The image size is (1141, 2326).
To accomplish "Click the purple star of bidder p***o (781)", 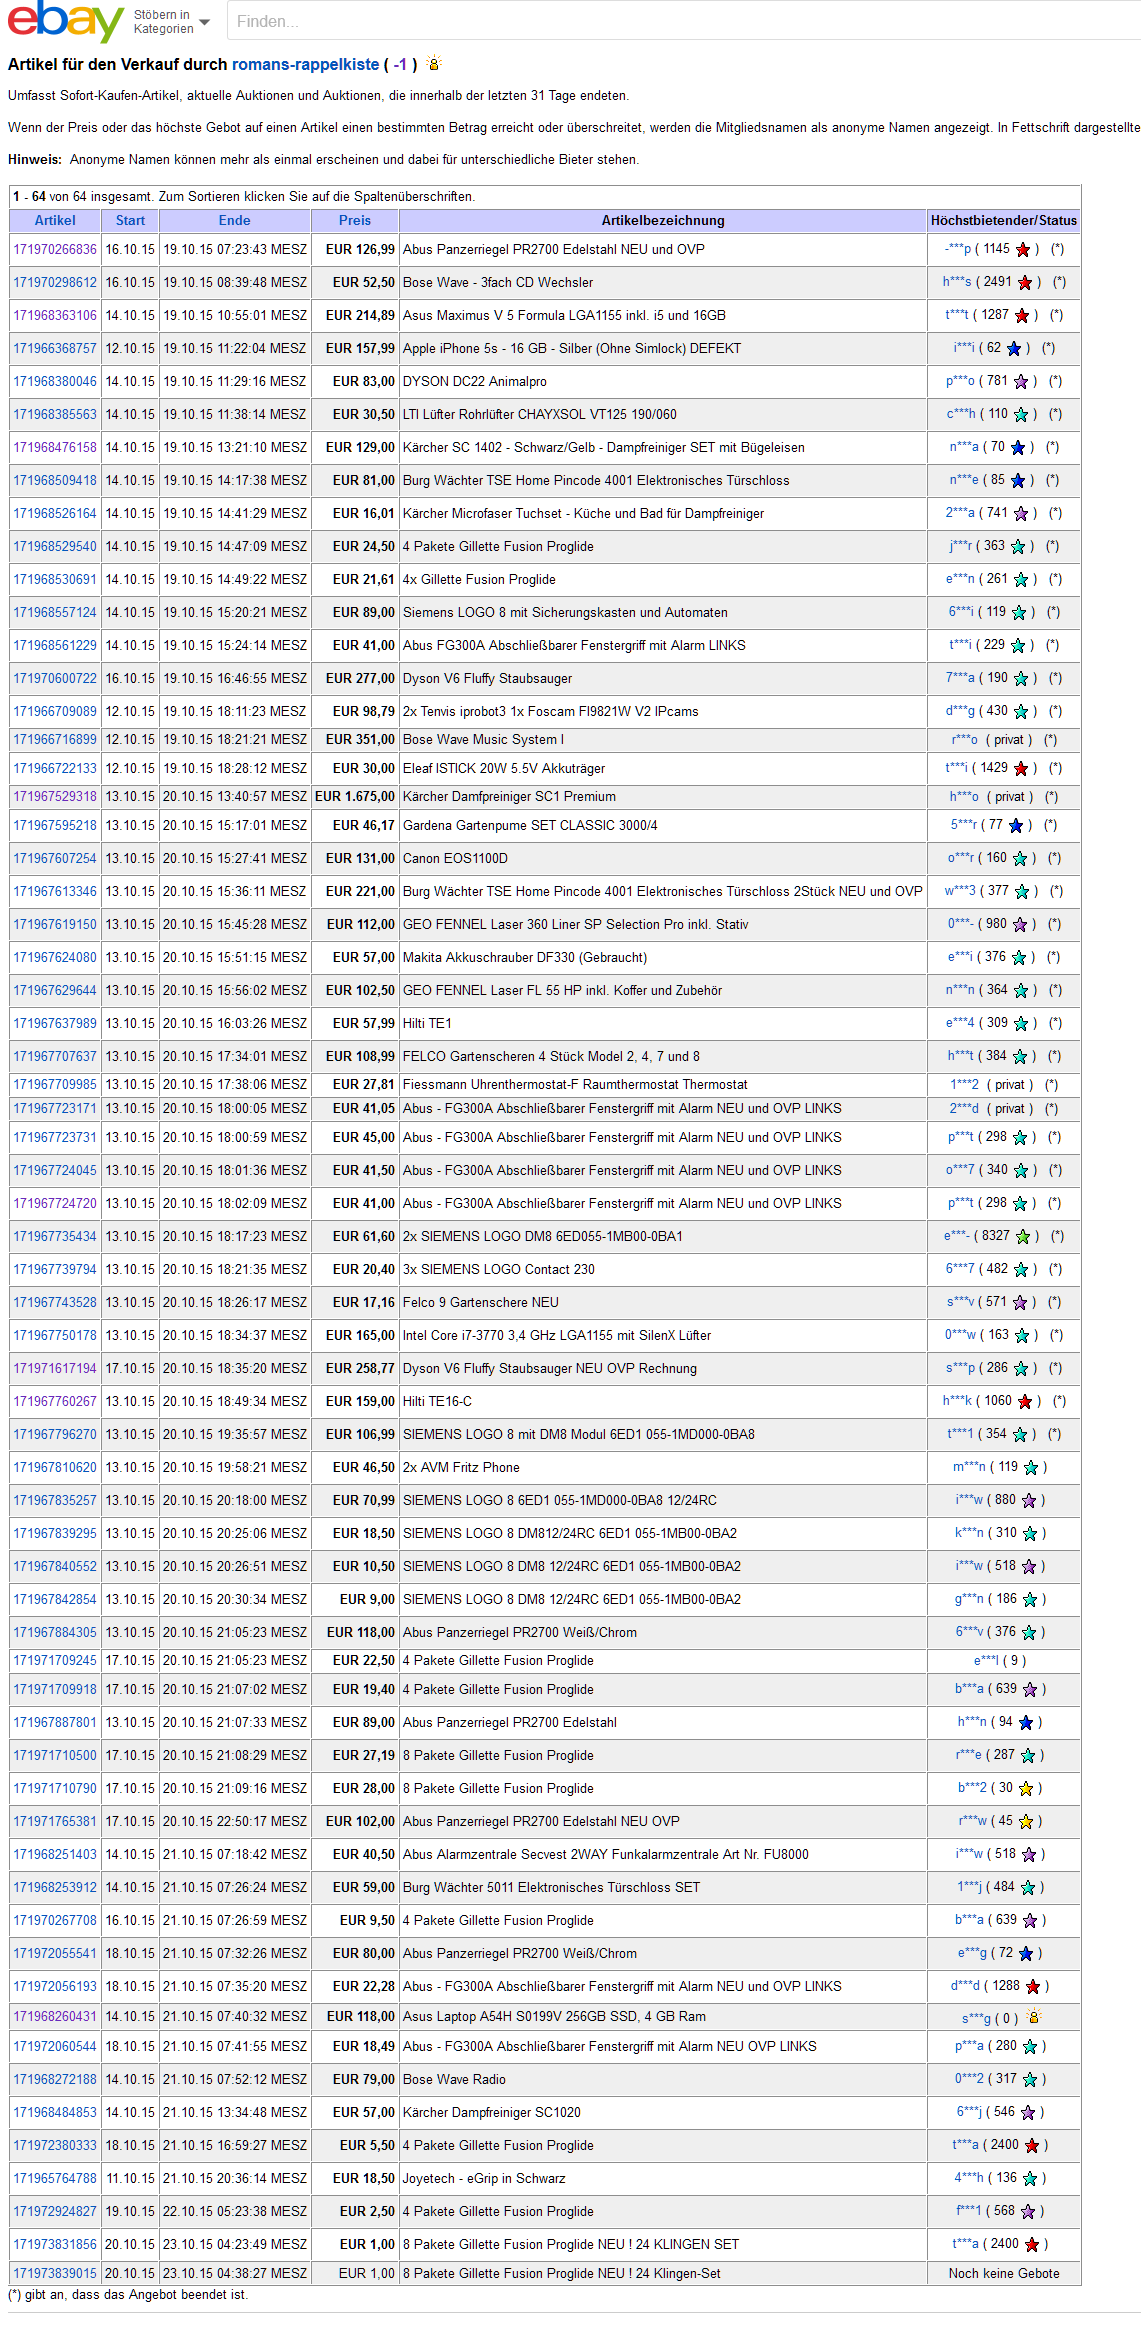I will click(1021, 382).
